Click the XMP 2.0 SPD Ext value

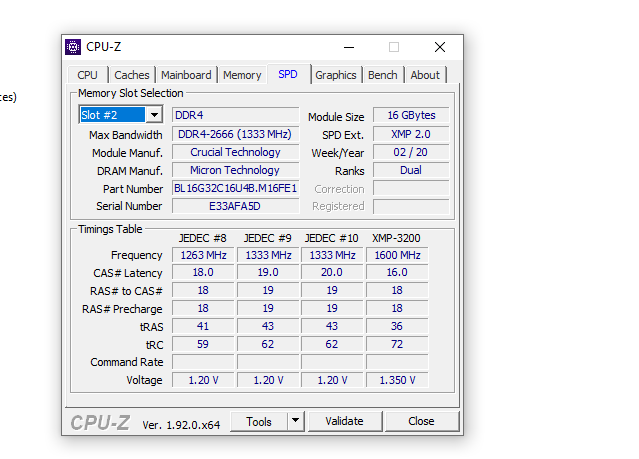point(411,134)
